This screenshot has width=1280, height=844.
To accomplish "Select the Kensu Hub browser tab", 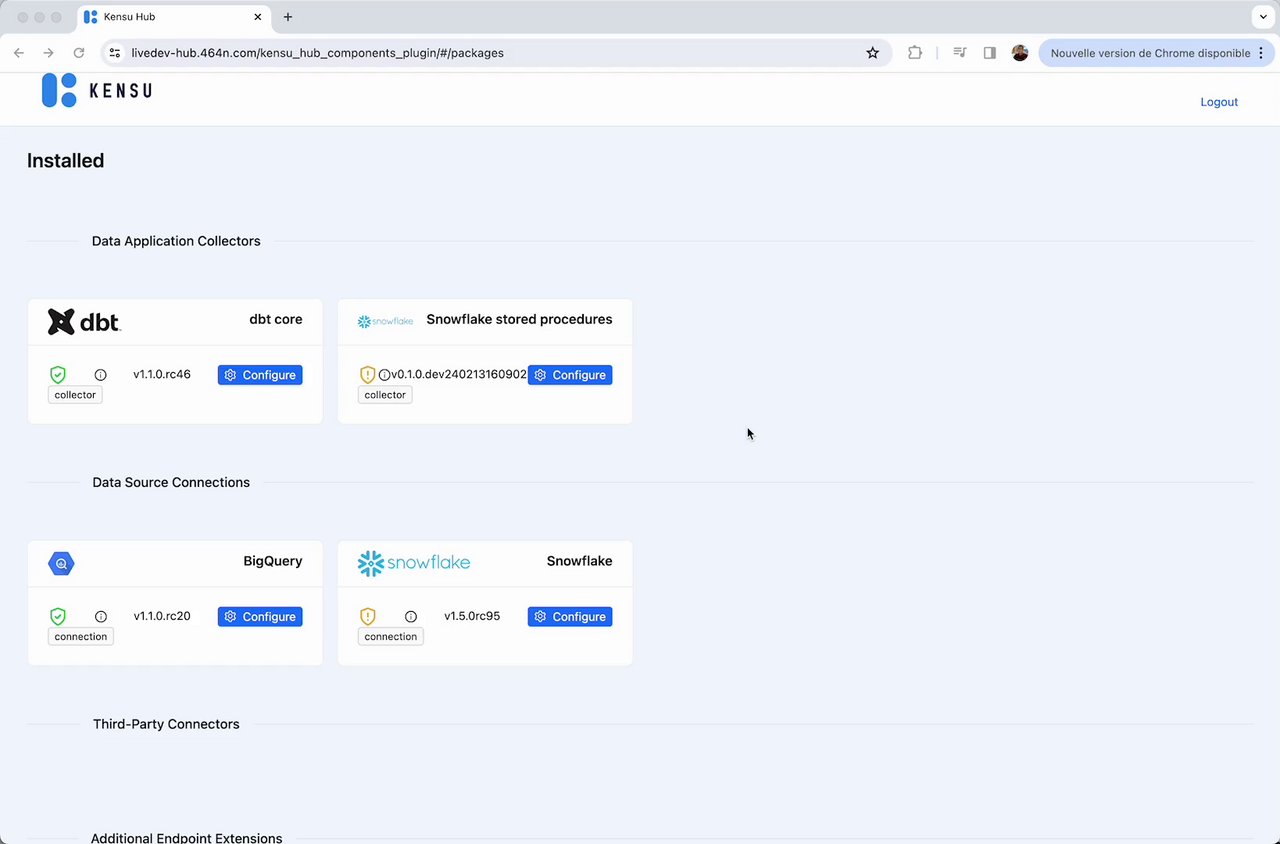I will pos(174,17).
